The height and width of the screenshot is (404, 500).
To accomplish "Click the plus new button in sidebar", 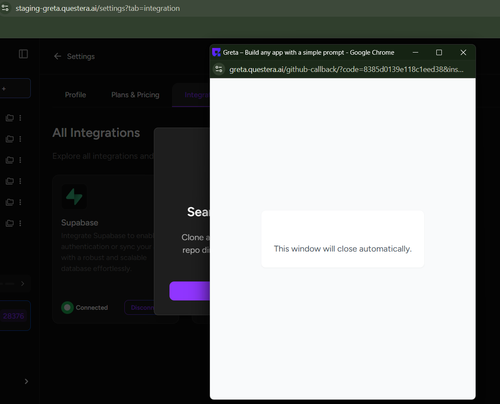I will coord(15,88).
